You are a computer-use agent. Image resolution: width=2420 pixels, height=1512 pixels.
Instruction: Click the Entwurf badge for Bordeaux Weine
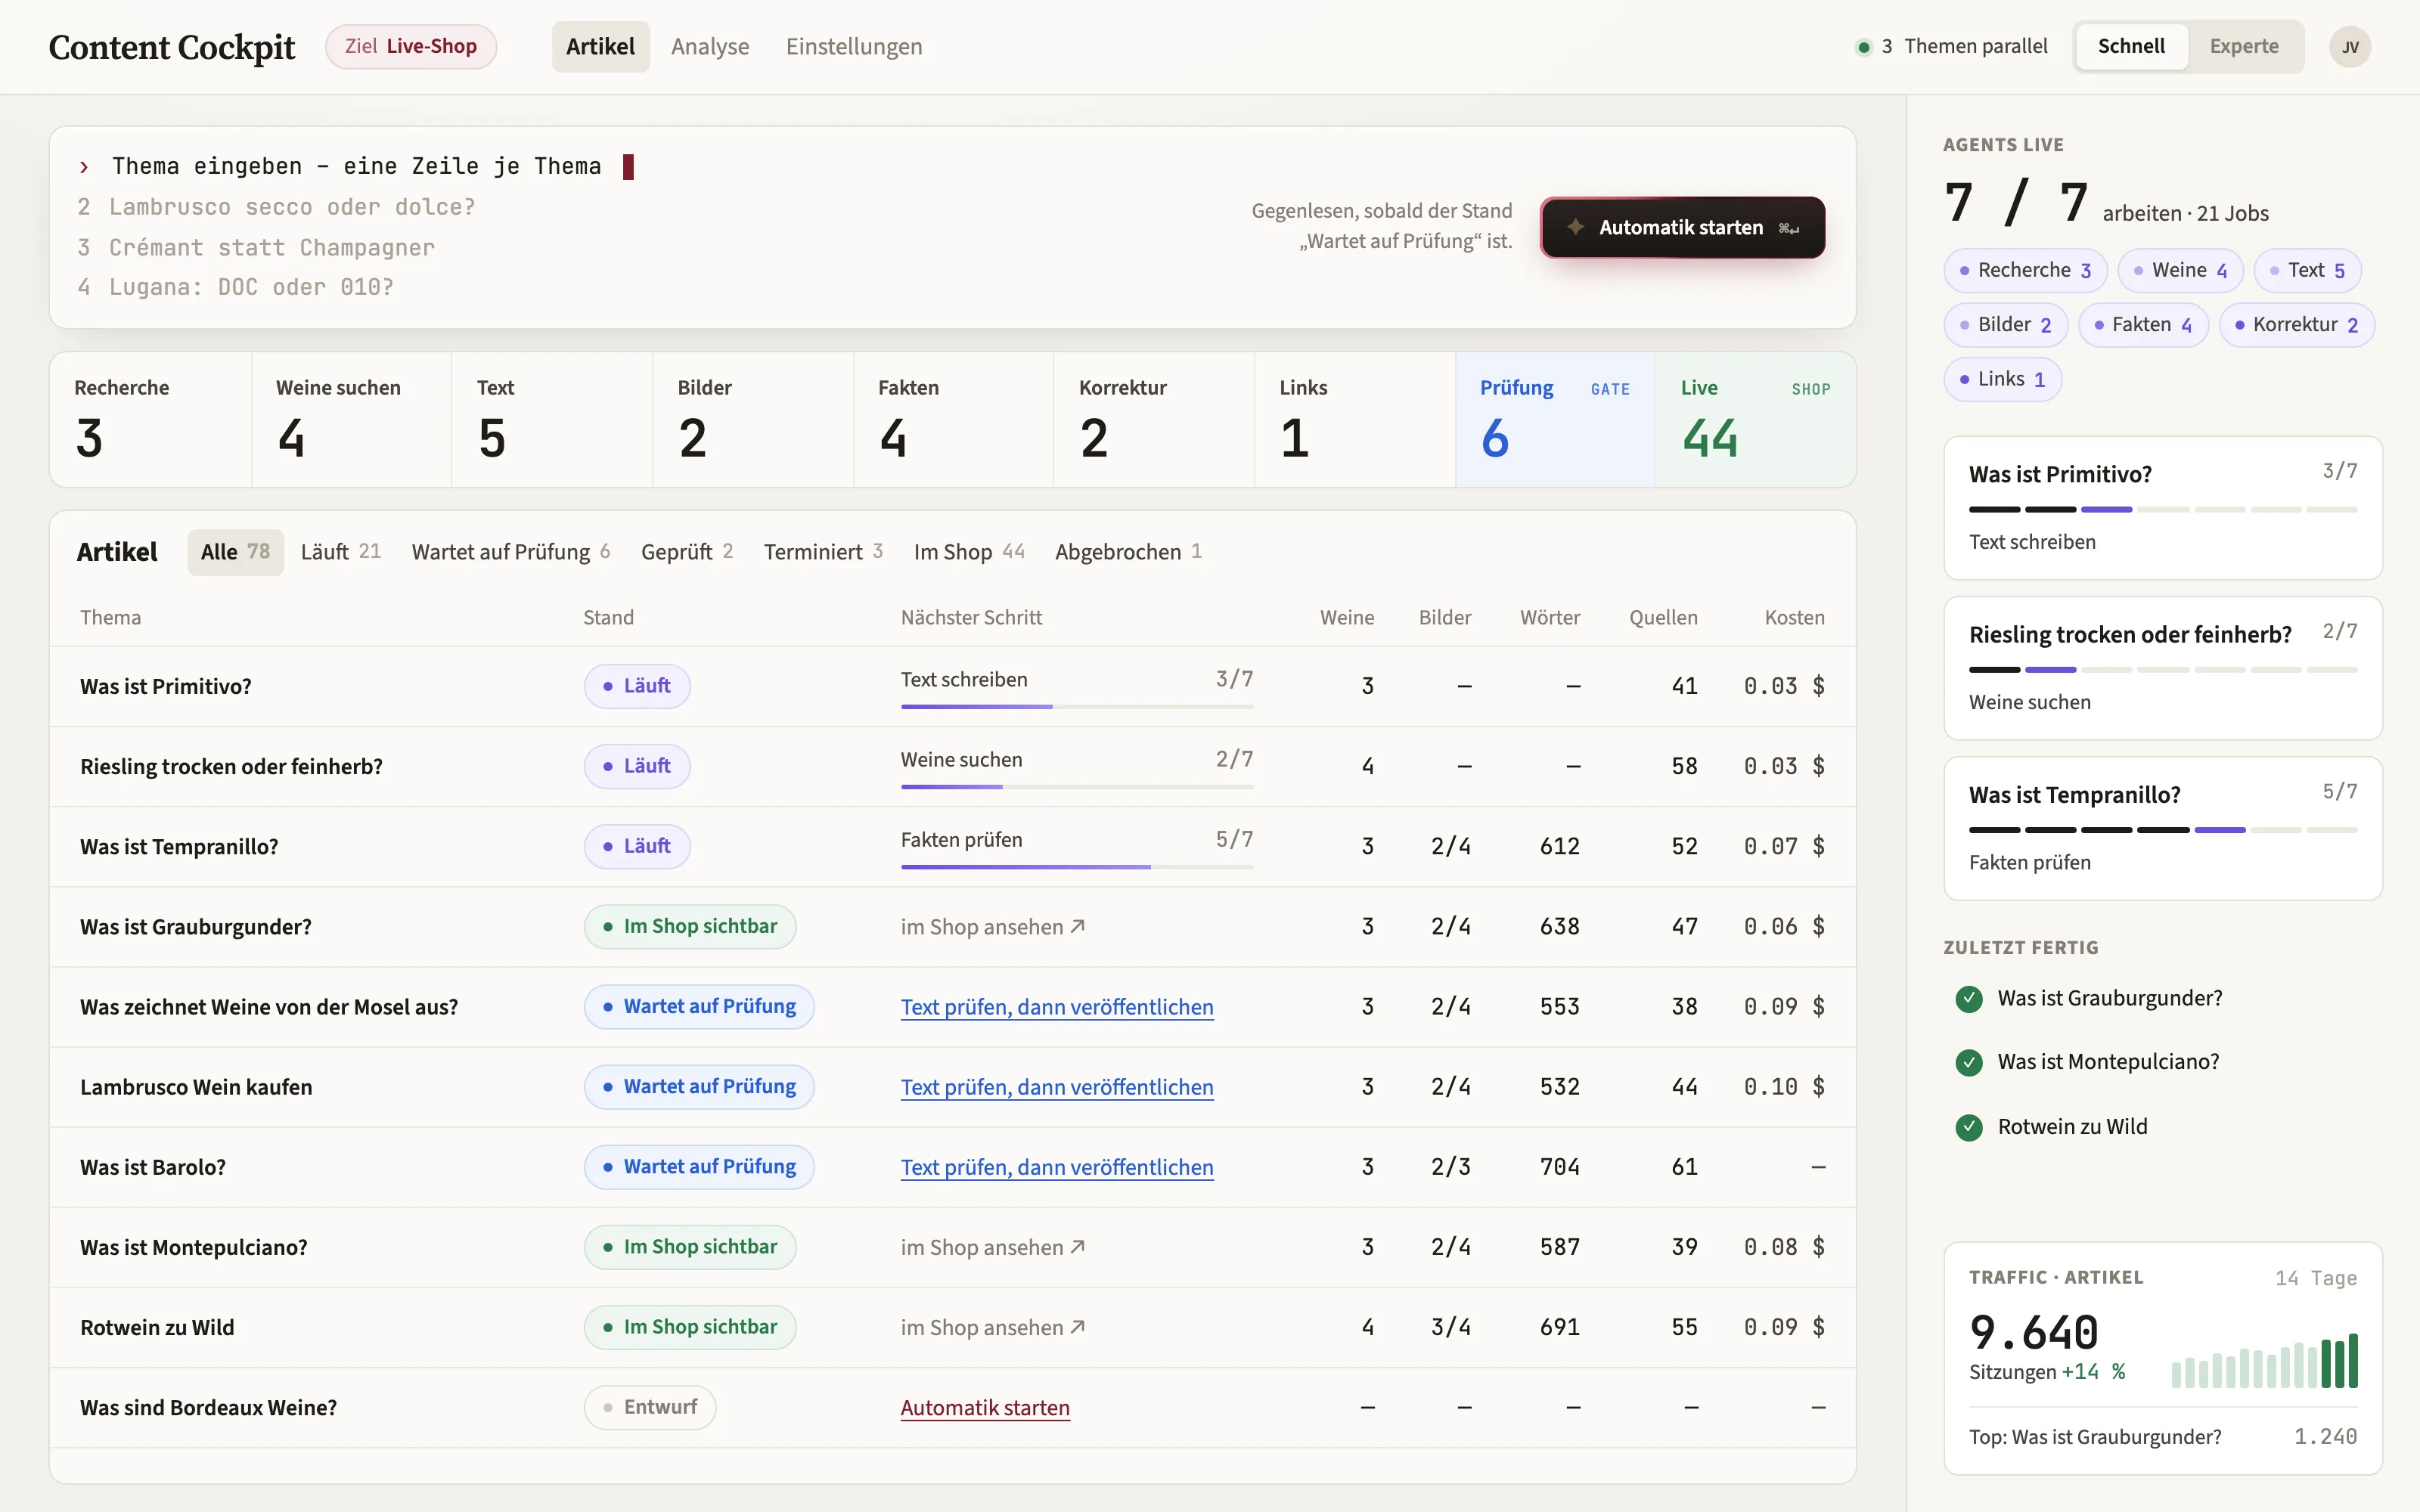pyautogui.click(x=650, y=1407)
